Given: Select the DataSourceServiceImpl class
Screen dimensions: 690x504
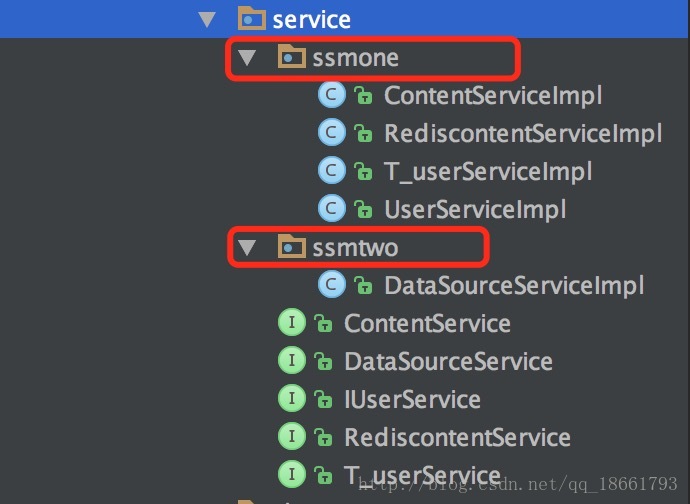Looking at the screenshot, I should tap(514, 285).
